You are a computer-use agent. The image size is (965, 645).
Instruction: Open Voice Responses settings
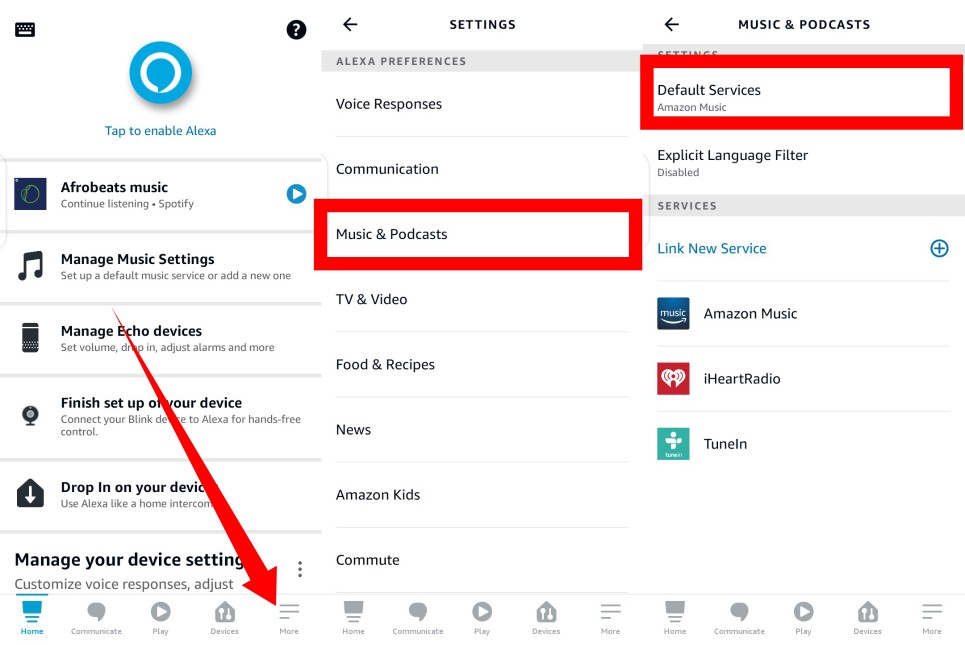[x=482, y=104]
